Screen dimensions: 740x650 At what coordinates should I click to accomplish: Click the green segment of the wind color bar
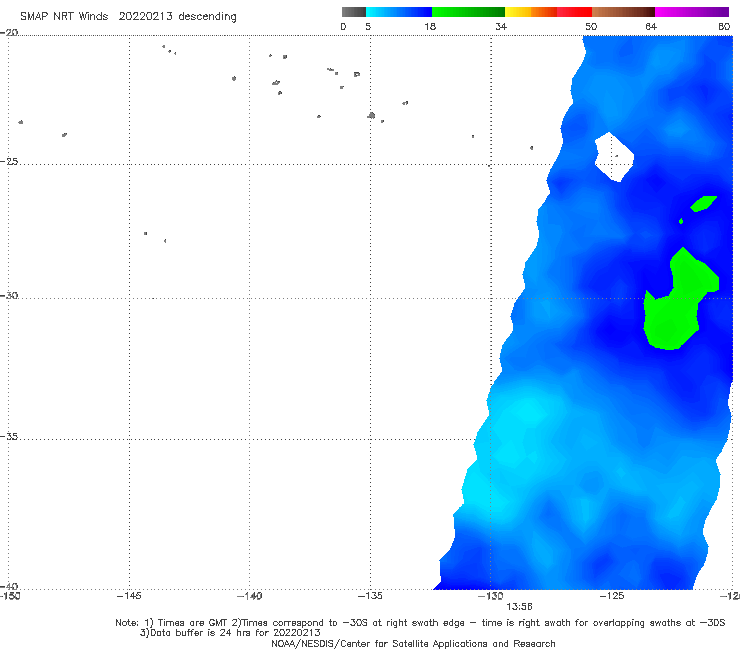pyautogui.click(x=468, y=12)
